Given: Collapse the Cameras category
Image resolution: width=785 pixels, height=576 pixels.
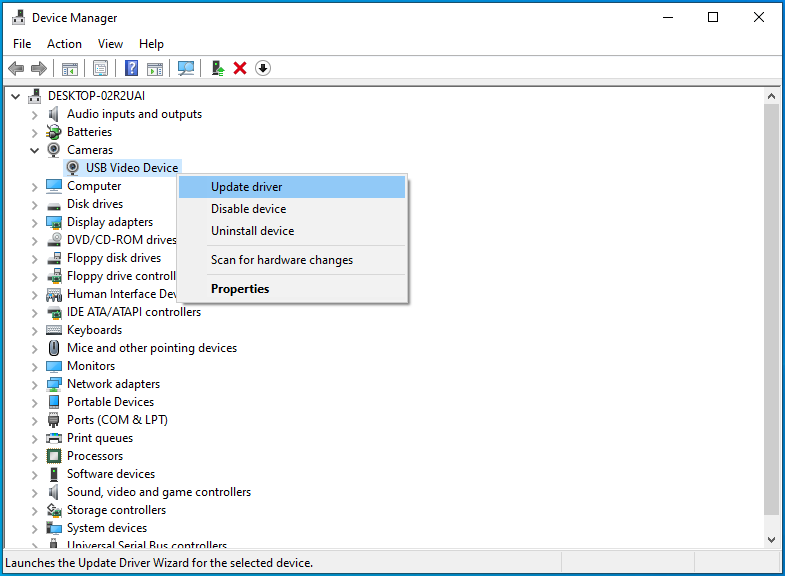Looking at the screenshot, I should 35,150.
